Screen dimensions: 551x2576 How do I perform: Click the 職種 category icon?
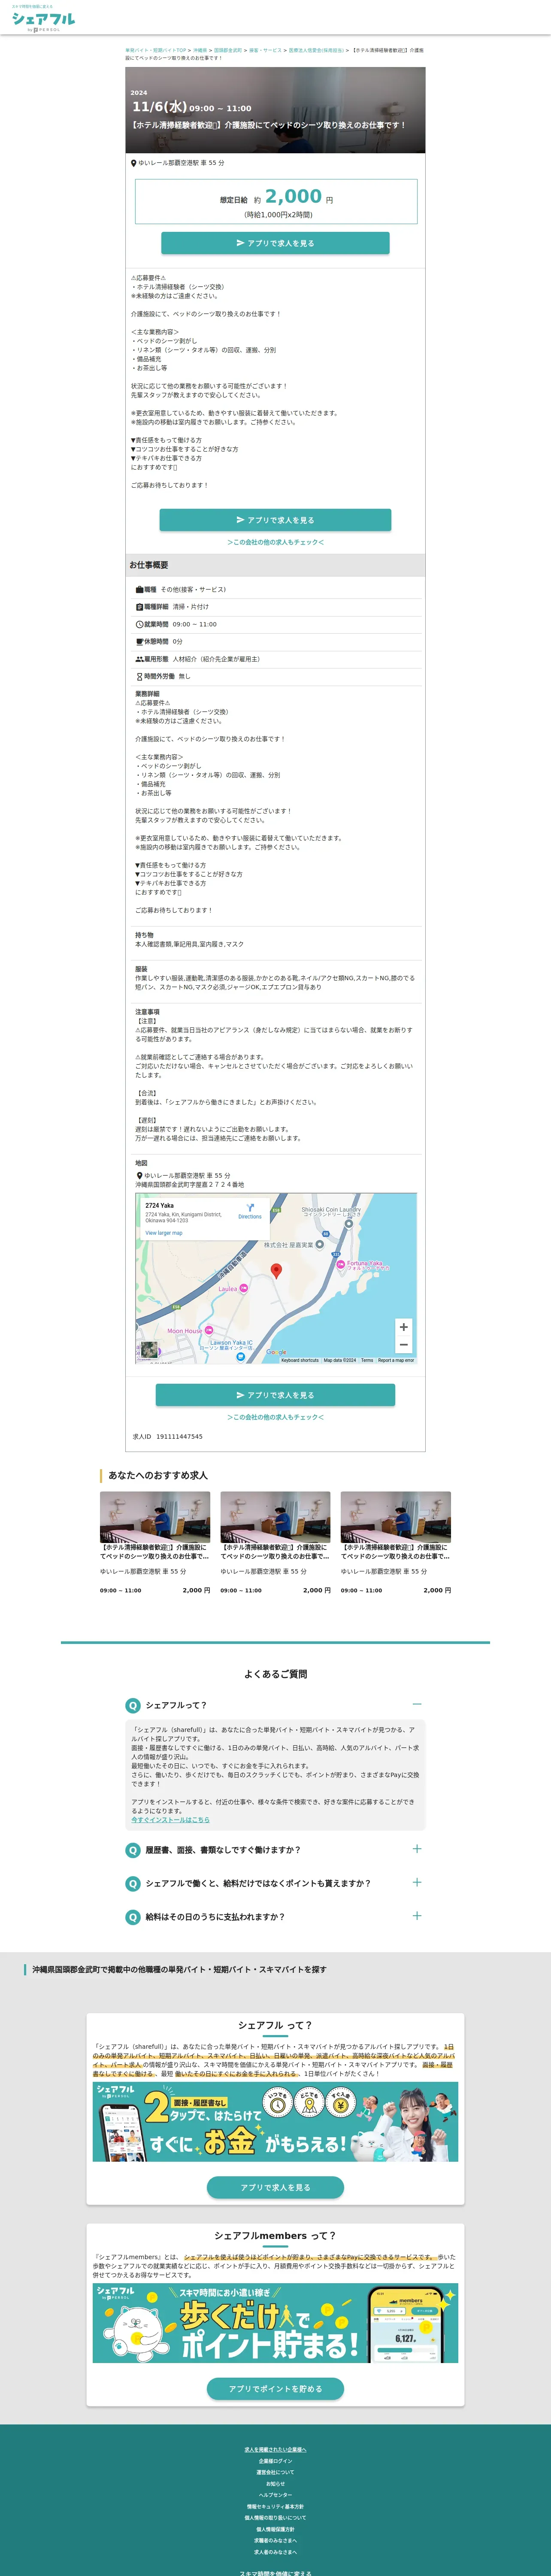(139, 590)
